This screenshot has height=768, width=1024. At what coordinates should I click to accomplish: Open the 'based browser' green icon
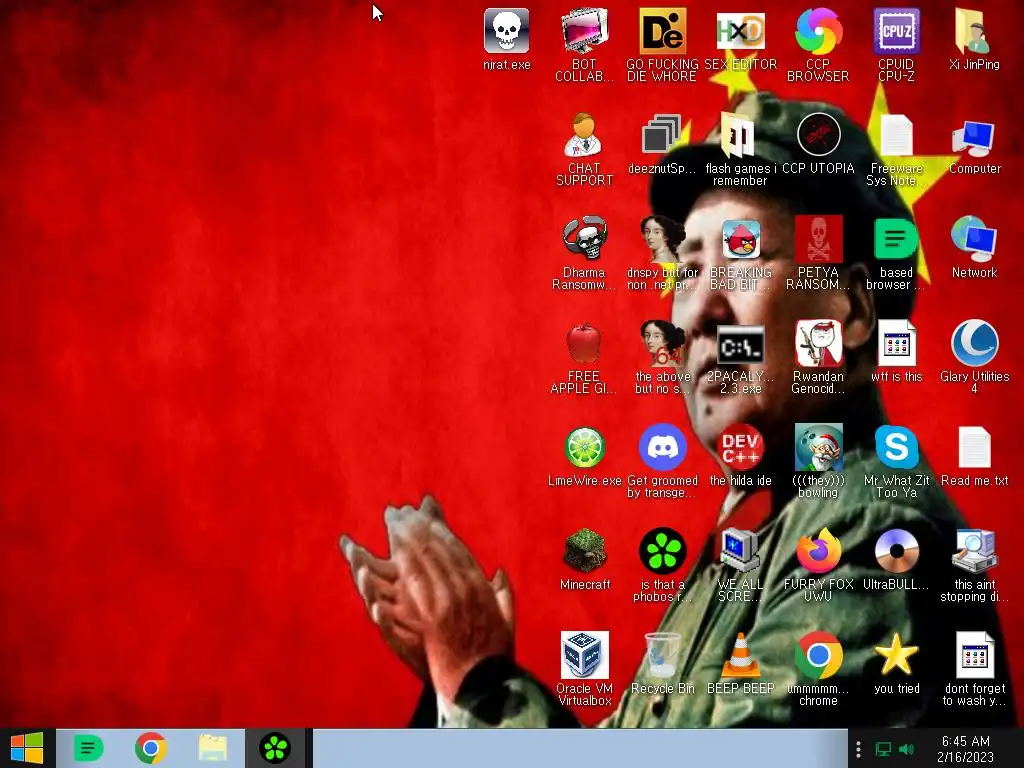pyautogui.click(x=896, y=238)
